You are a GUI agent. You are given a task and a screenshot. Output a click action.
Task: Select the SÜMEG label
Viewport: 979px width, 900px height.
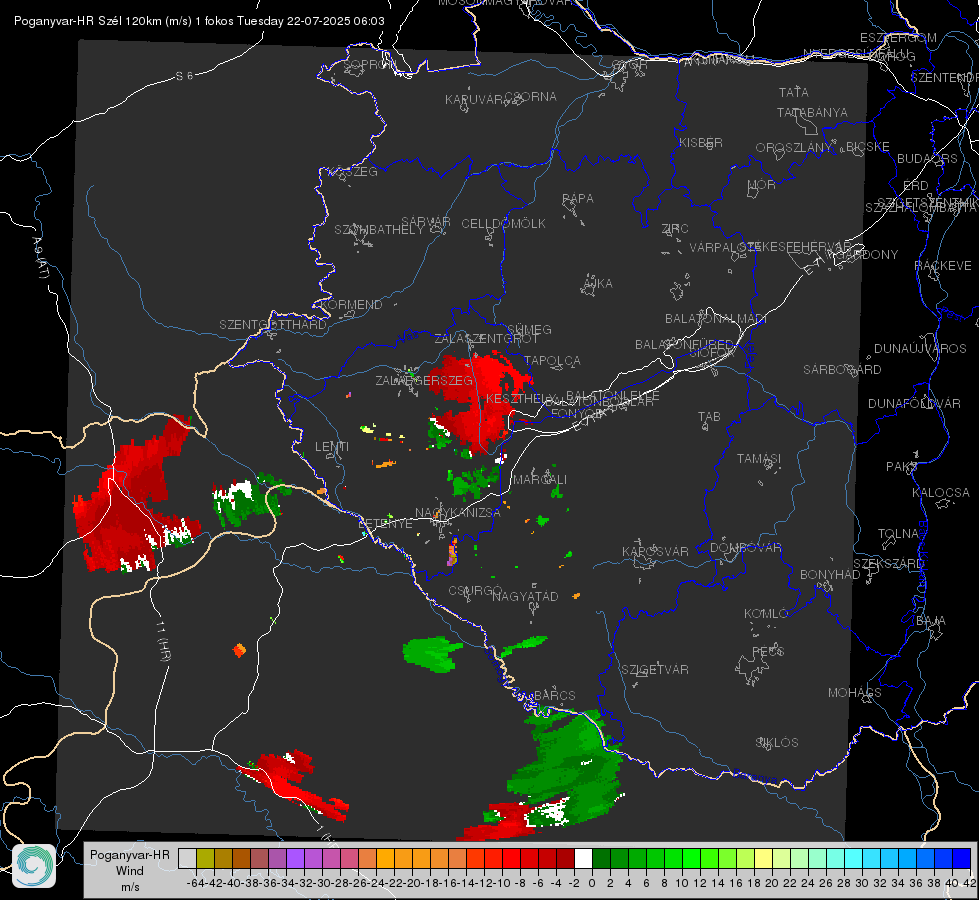pyautogui.click(x=529, y=330)
